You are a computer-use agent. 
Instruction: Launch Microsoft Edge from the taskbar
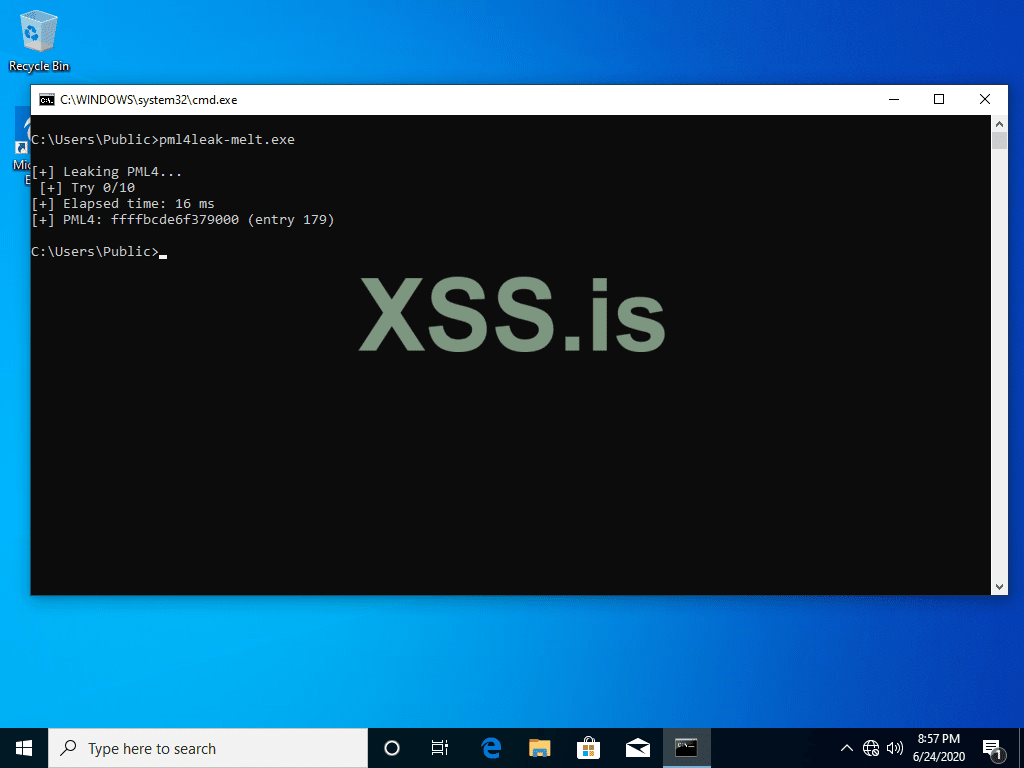[491, 748]
